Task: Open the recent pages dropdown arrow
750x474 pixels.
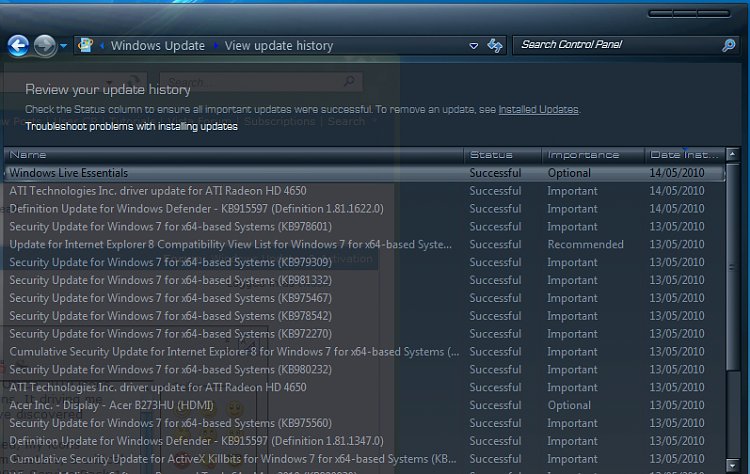Action: pyautogui.click(x=63, y=46)
